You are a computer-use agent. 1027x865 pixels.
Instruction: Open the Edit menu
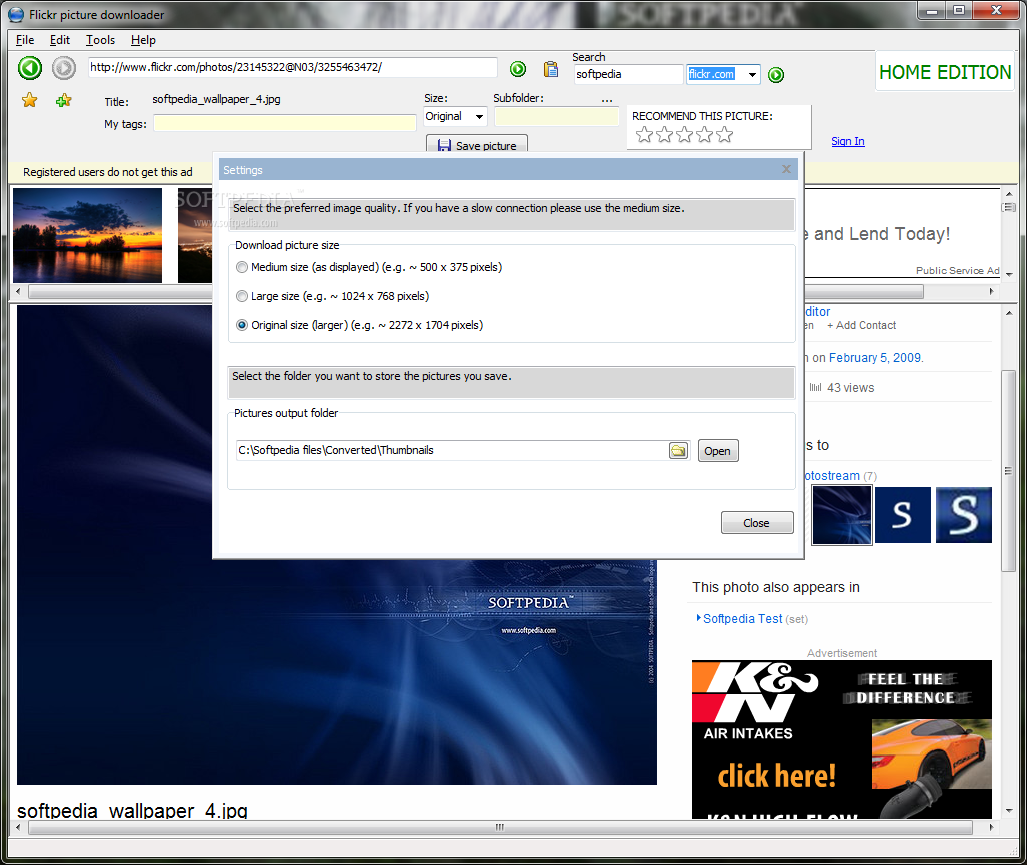point(60,40)
